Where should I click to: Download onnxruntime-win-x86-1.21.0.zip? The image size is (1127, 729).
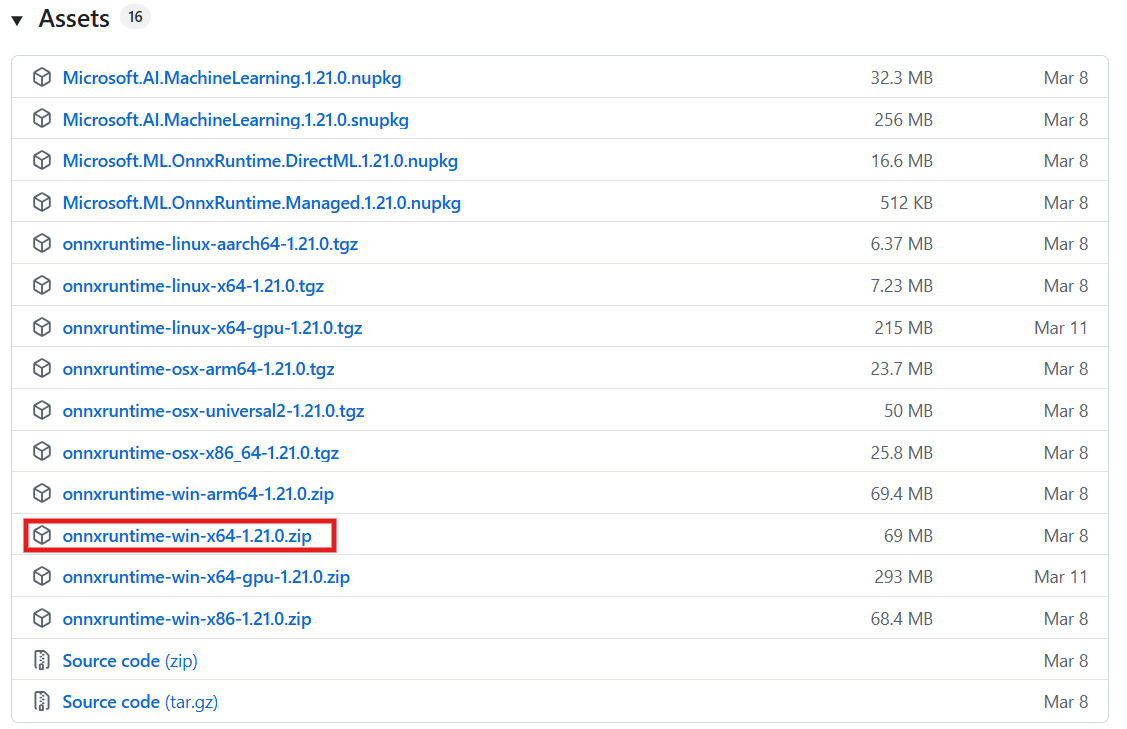click(x=186, y=618)
